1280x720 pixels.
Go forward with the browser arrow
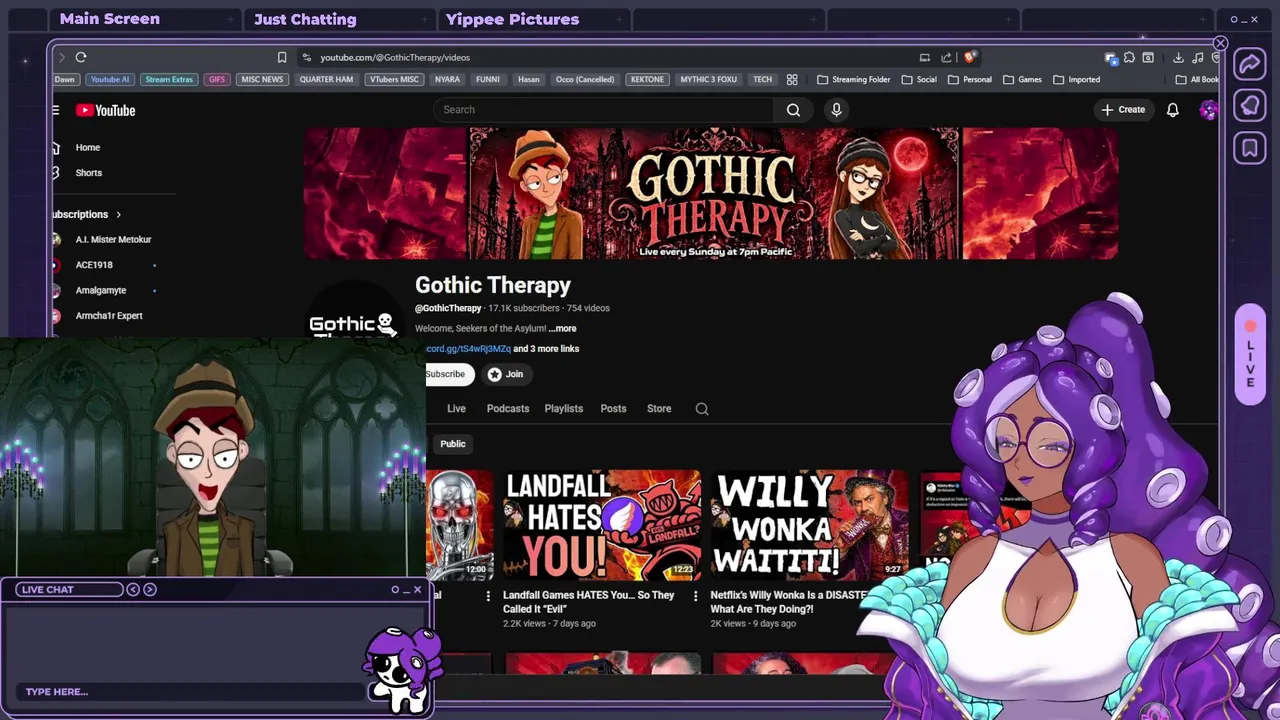pyautogui.click(x=62, y=57)
